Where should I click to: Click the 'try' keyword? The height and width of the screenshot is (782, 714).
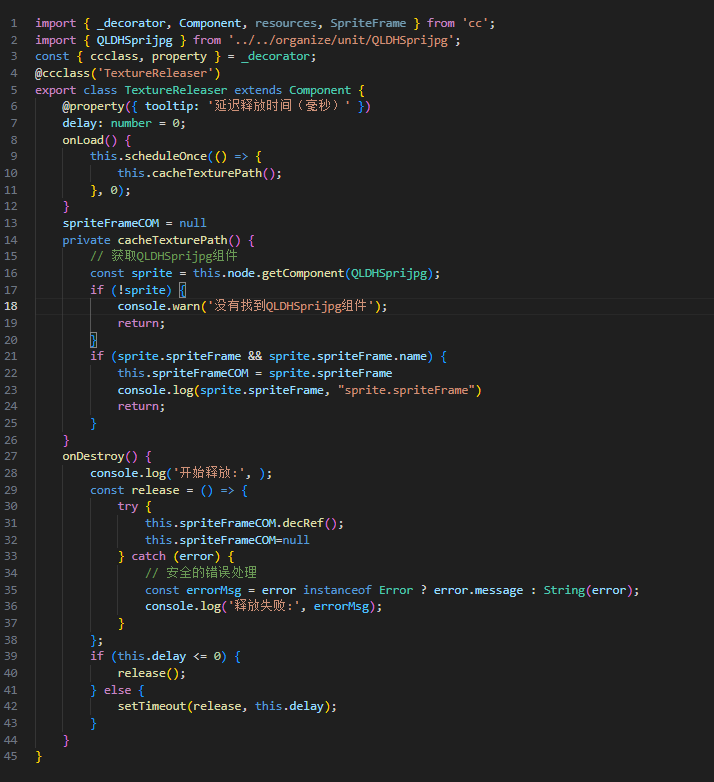click(128, 507)
